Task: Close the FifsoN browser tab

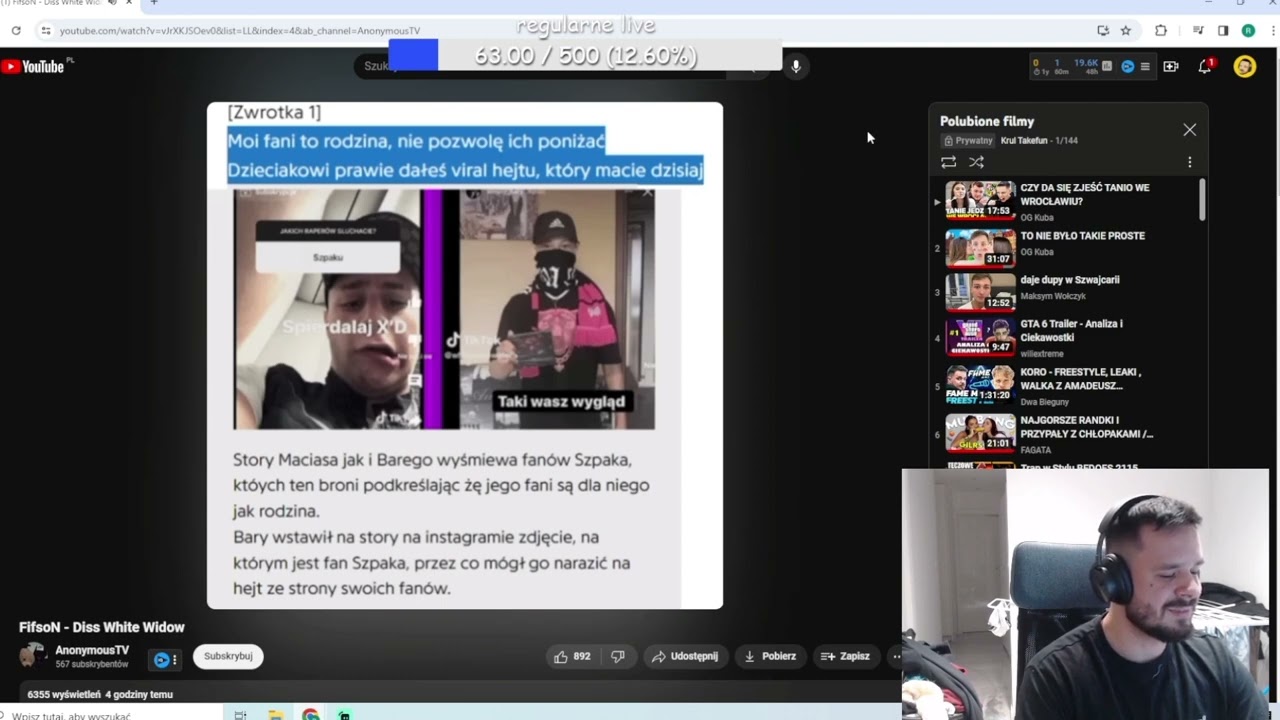Action: 129,3
